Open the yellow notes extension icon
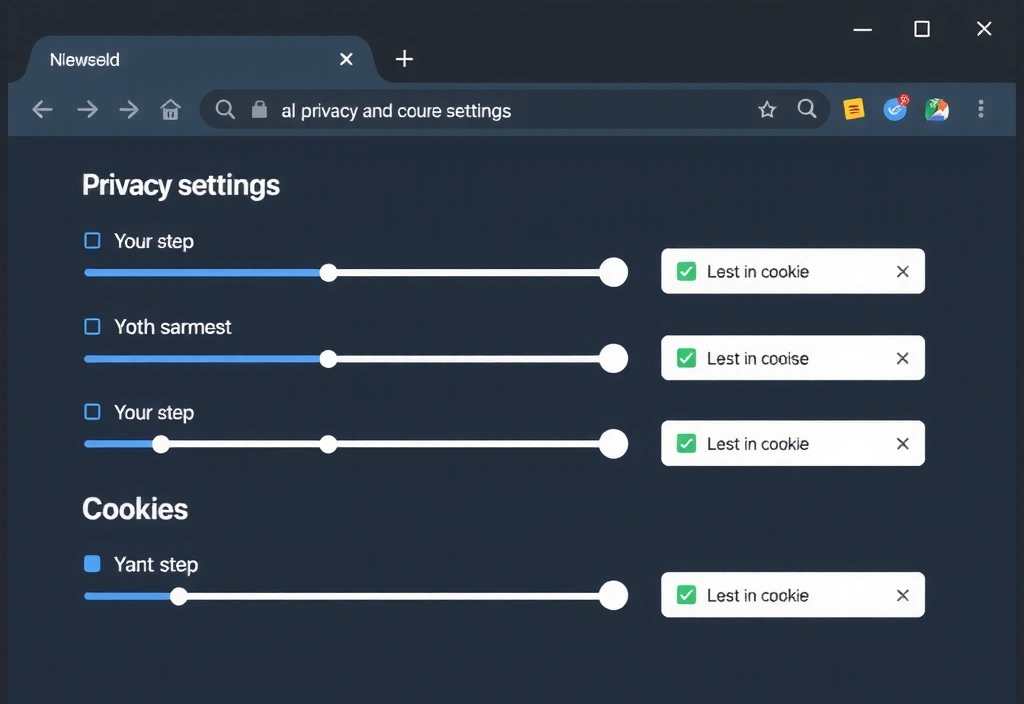The image size is (1024, 704). pyautogui.click(x=853, y=109)
